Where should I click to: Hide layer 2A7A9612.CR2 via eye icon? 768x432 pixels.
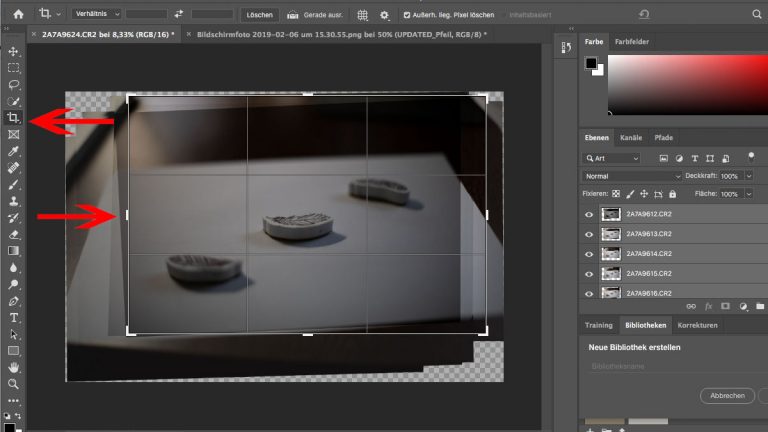pyautogui.click(x=589, y=214)
